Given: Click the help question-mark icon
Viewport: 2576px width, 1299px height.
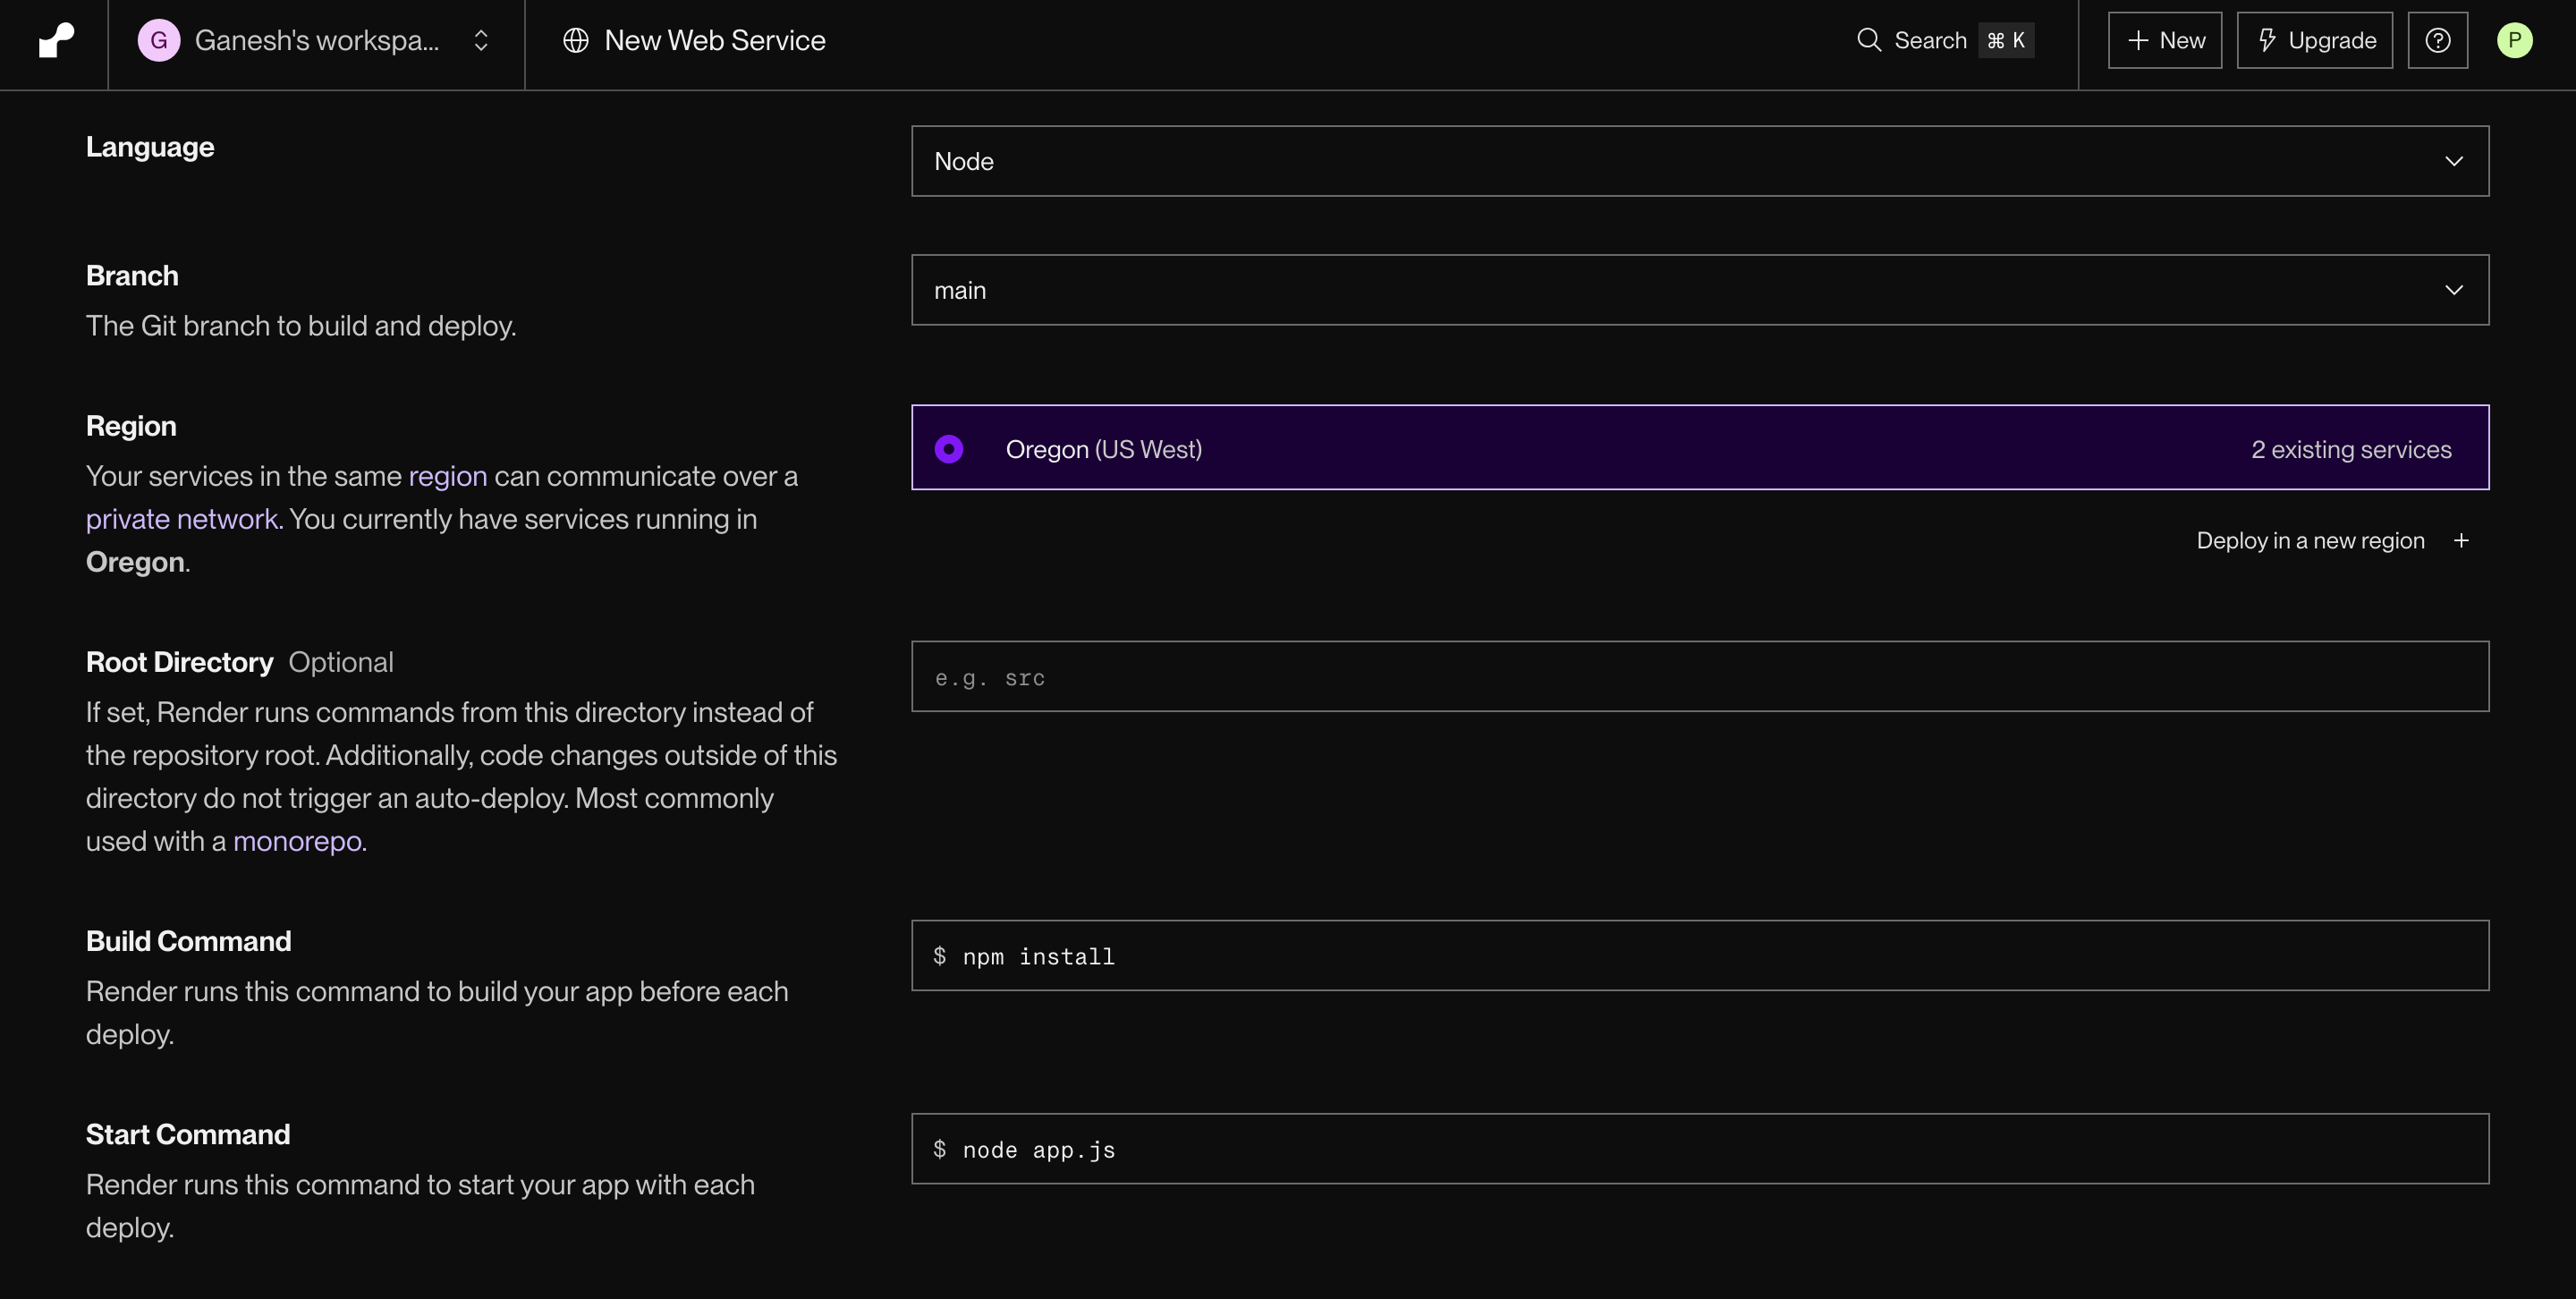Looking at the screenshot, I should (x=2438, y=40).
